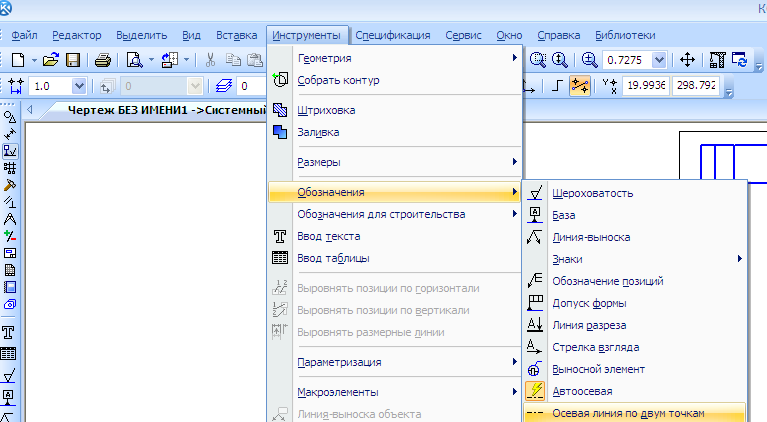
Task: Select Шероховатость in the submenu
Action: (x=635, y=193)
